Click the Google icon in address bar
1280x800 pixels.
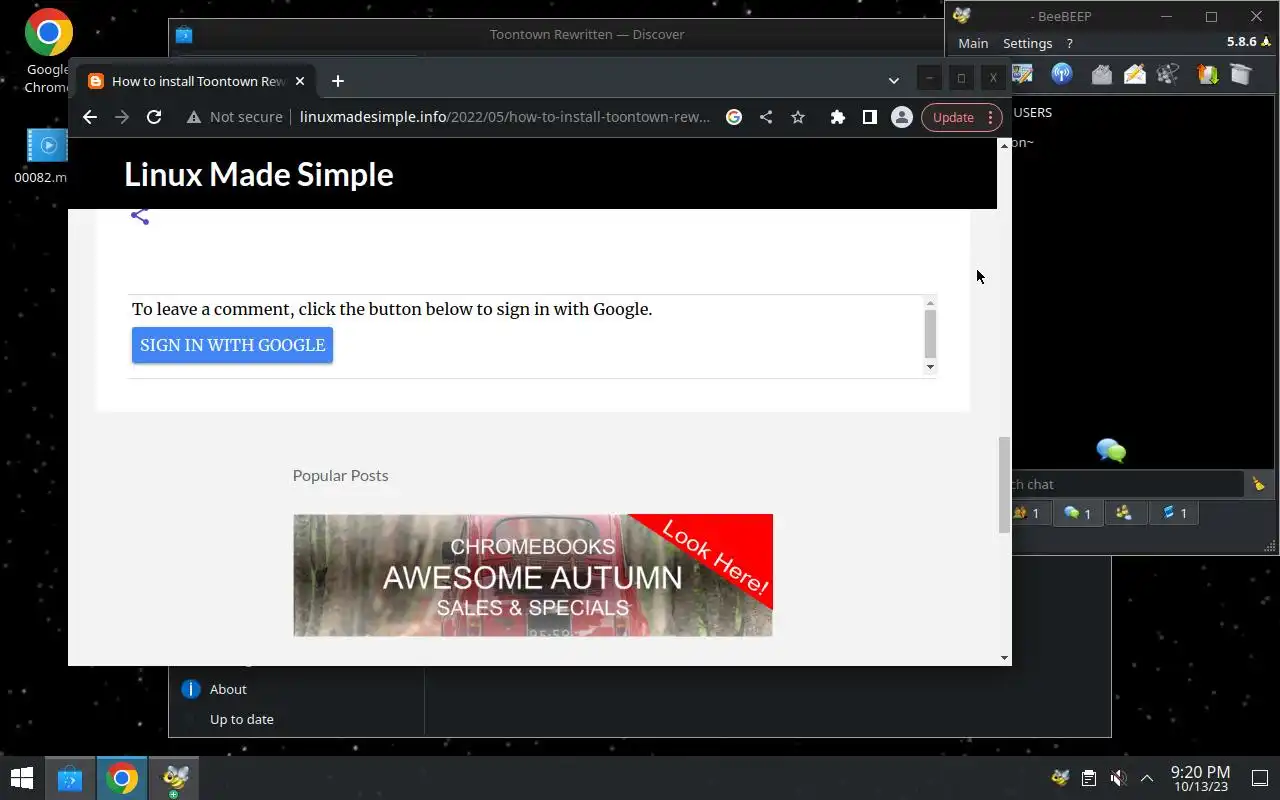coord(734,117)
